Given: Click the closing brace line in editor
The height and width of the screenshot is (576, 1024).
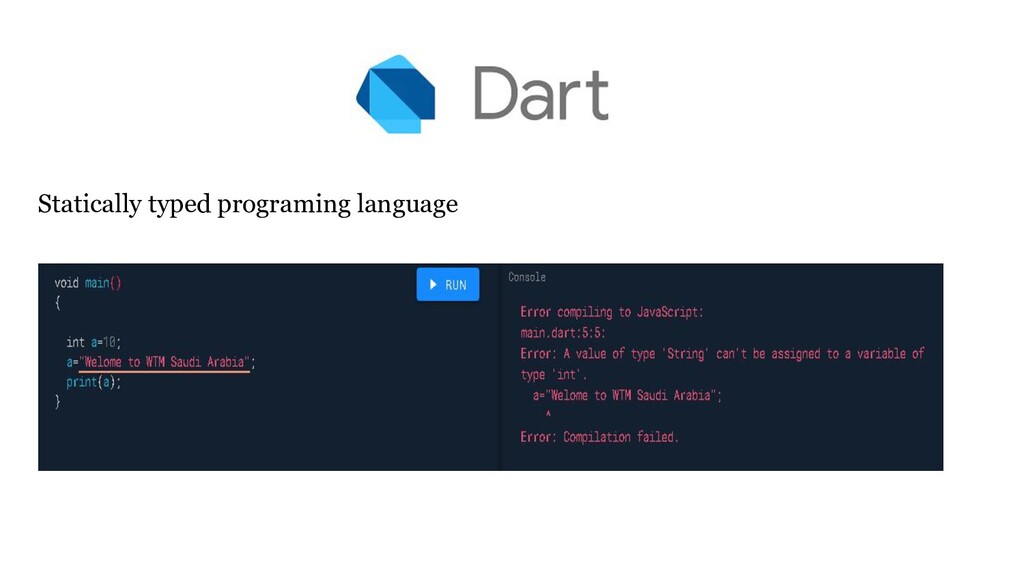Looking at the screenshot, I should pos(57,402).
